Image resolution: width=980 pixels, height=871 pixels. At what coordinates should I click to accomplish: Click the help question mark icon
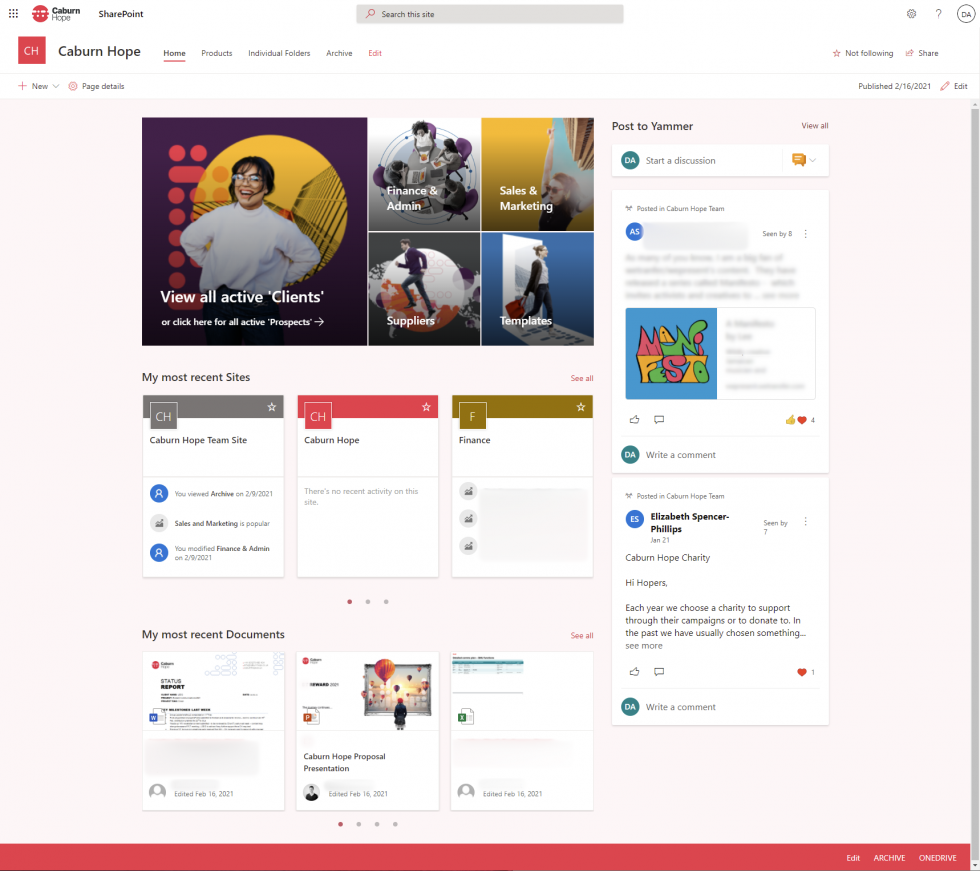(x=938, y=14)
